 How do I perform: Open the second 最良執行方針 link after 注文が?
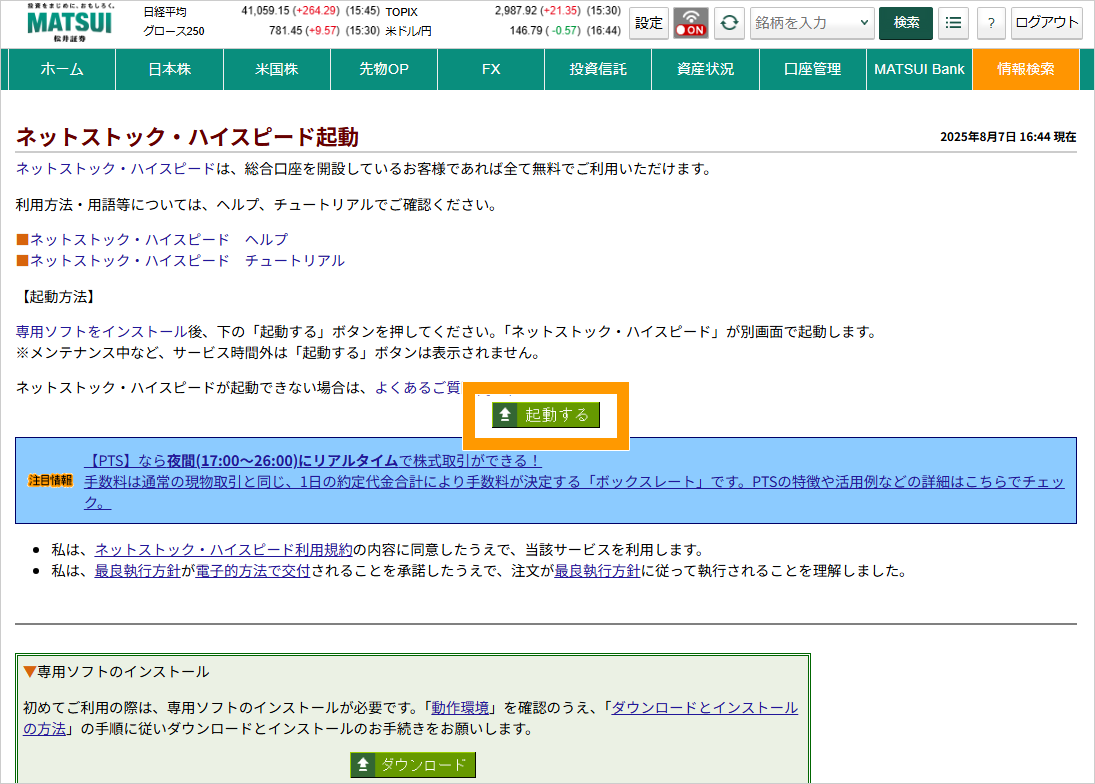tap(597, 571)
